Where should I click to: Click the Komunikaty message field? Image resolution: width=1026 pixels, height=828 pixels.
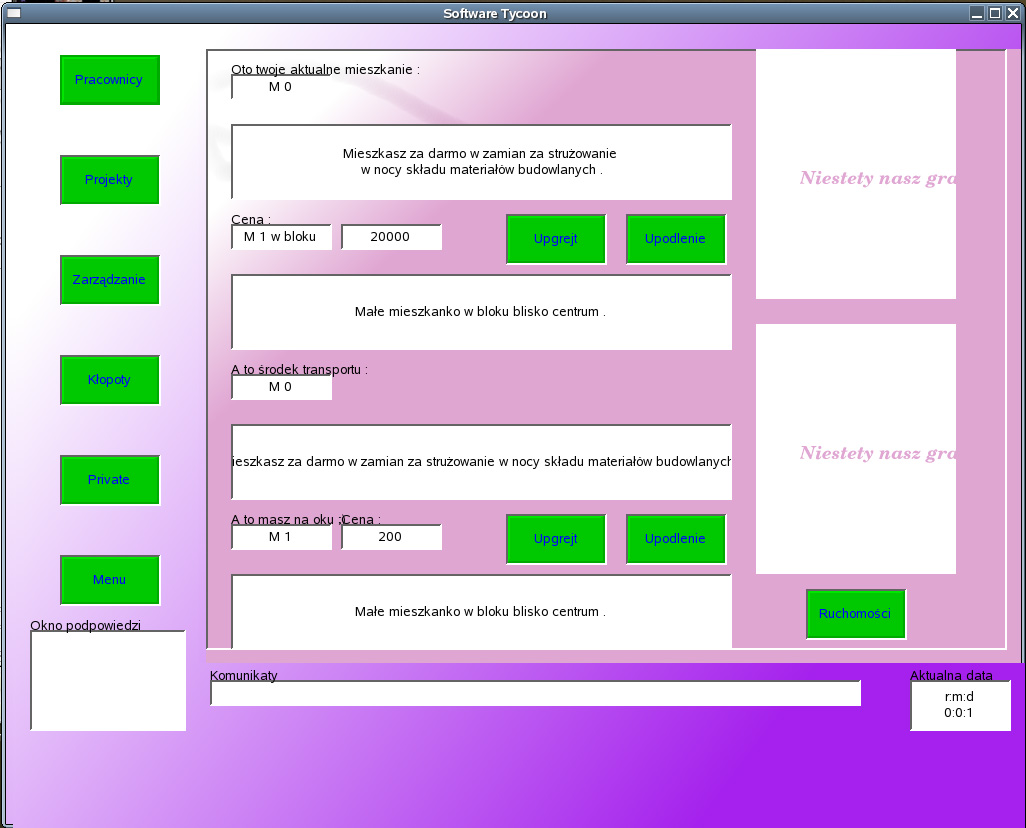(x=535, y=693)
